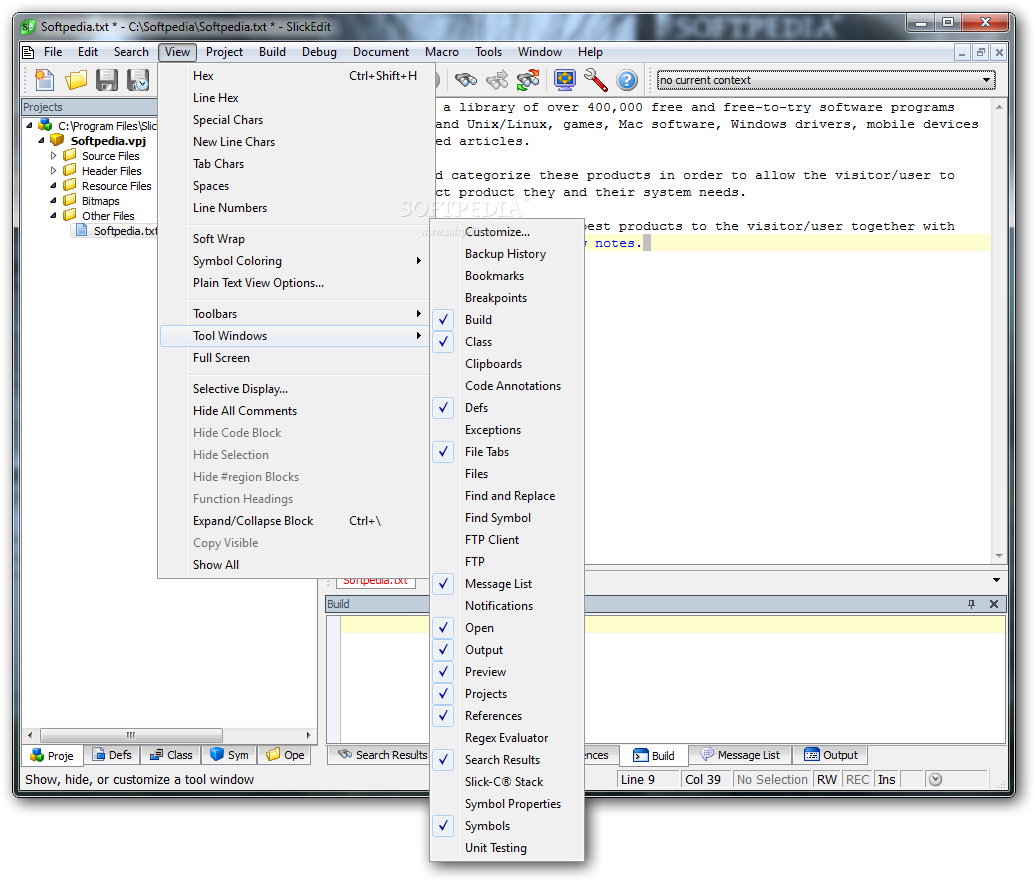The image size is (1036, 882).
Task: Click the workspace icon in project tree root
Action: pos(46,125)
